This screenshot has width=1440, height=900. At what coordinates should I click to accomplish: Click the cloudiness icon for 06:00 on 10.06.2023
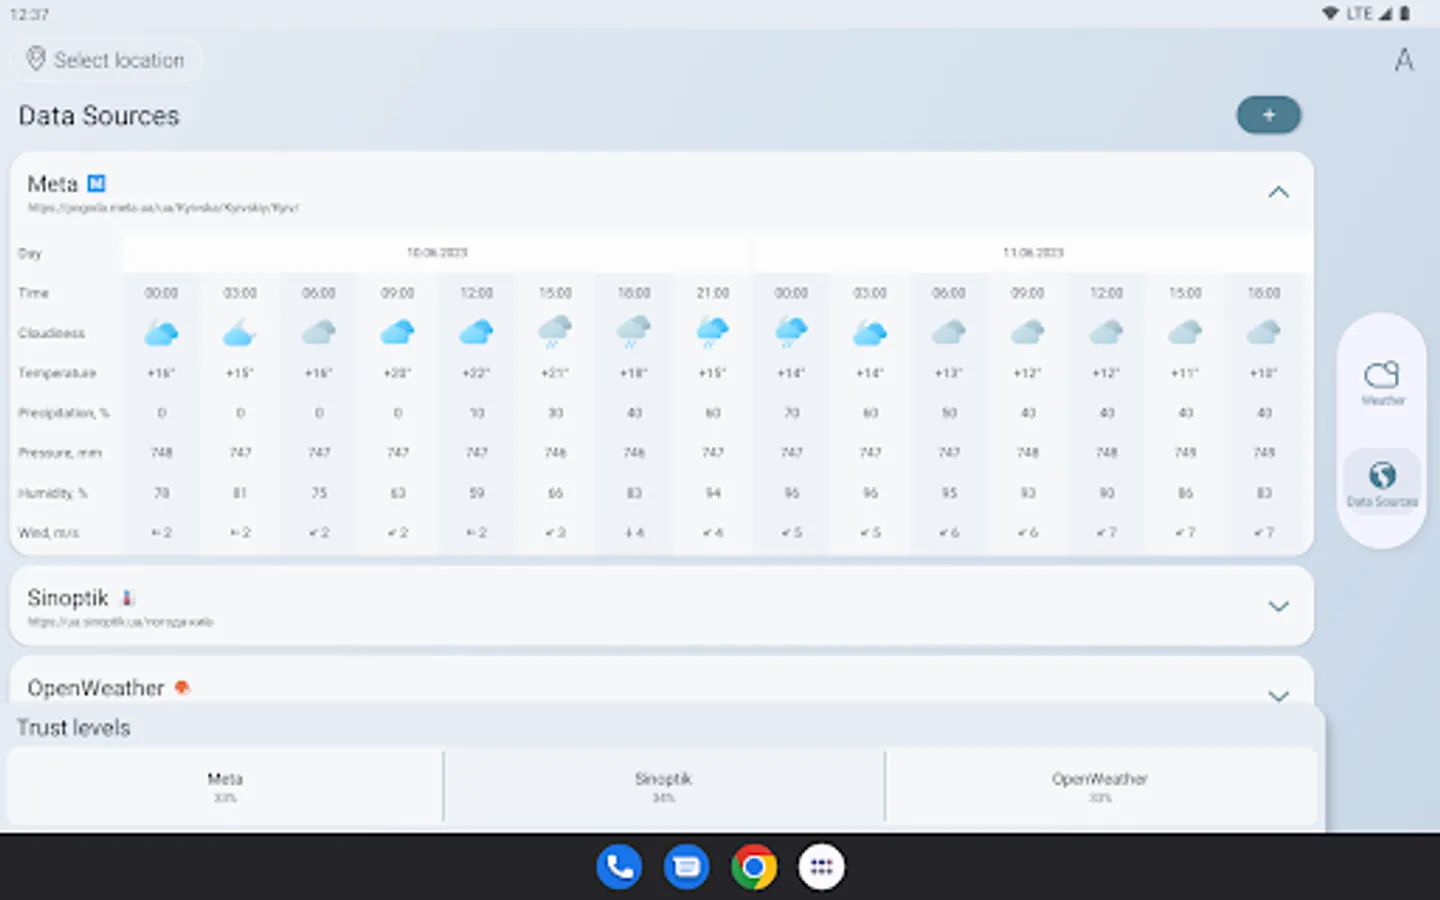tap(319, 332)
